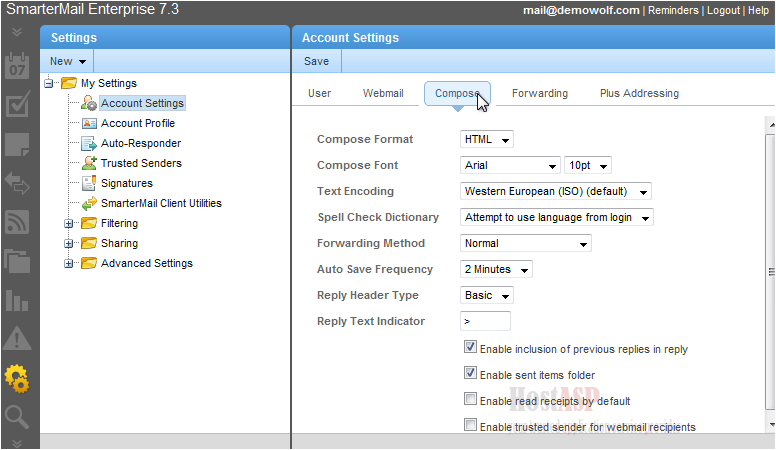Viewport: 776px width, 450px height.
Task: Click bottom double chevron in sidebar
Action: [x=17, y=443]
